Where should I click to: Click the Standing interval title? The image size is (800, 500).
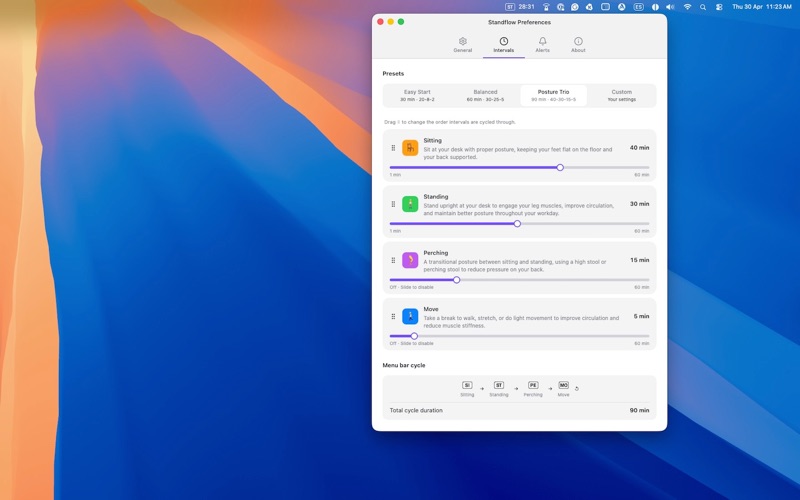435,196
